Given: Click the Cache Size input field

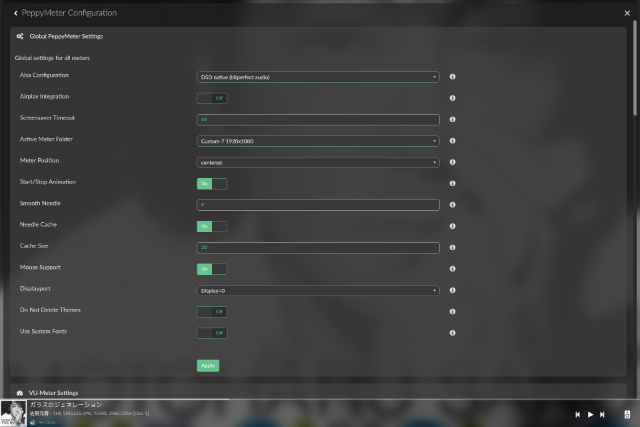Looking at the screenshot, I should point(318,248).
